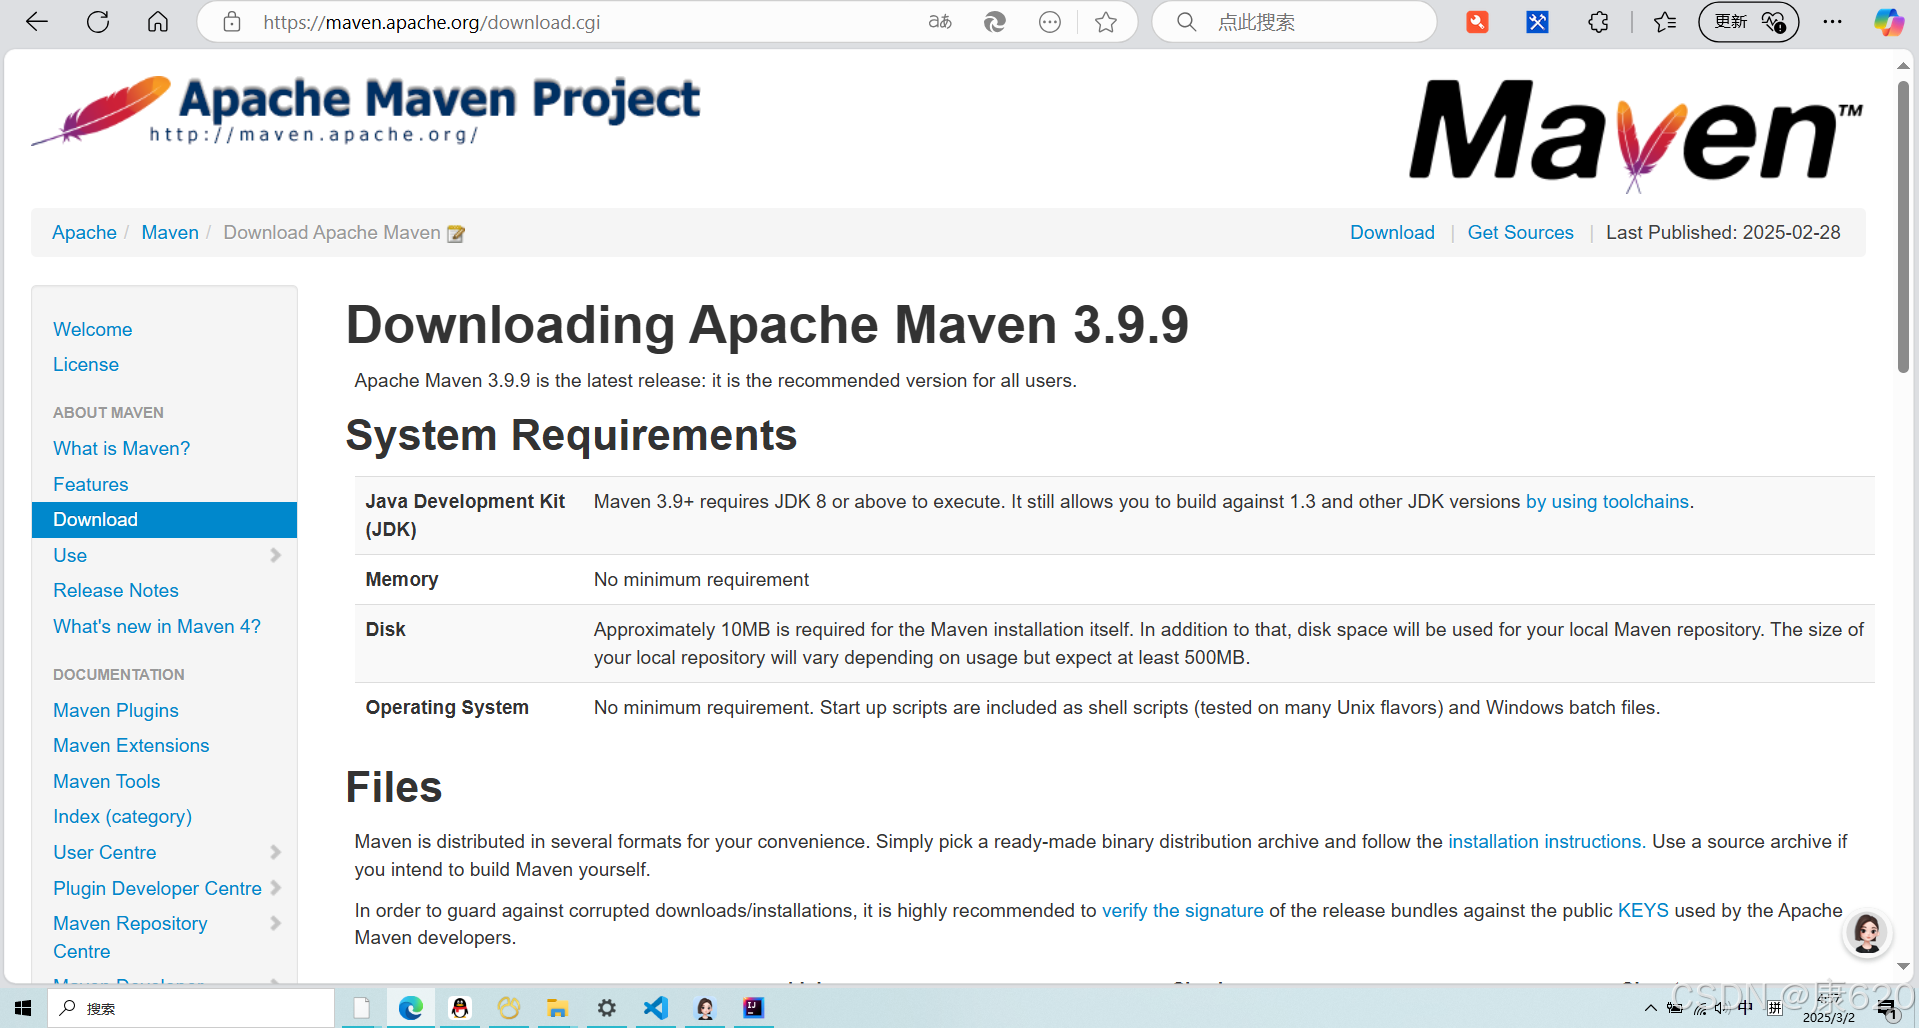
Task: Open the browser home page icon
Action: click(158, 22)
